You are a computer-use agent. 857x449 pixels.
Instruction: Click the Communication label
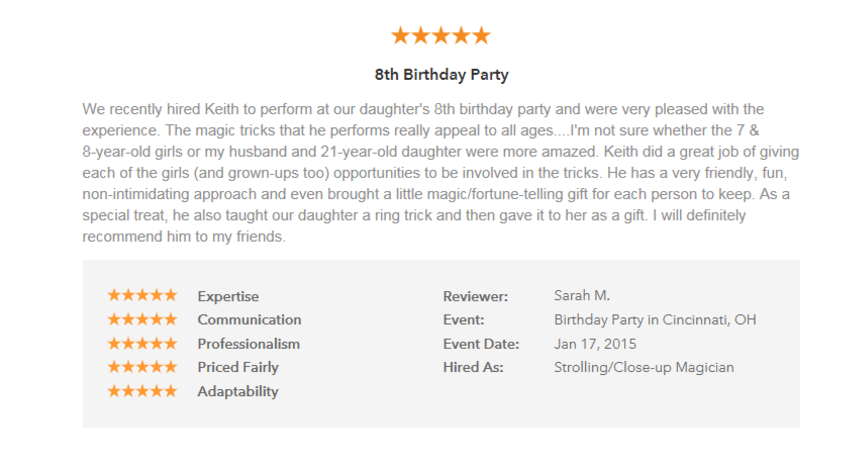(249, 320)
